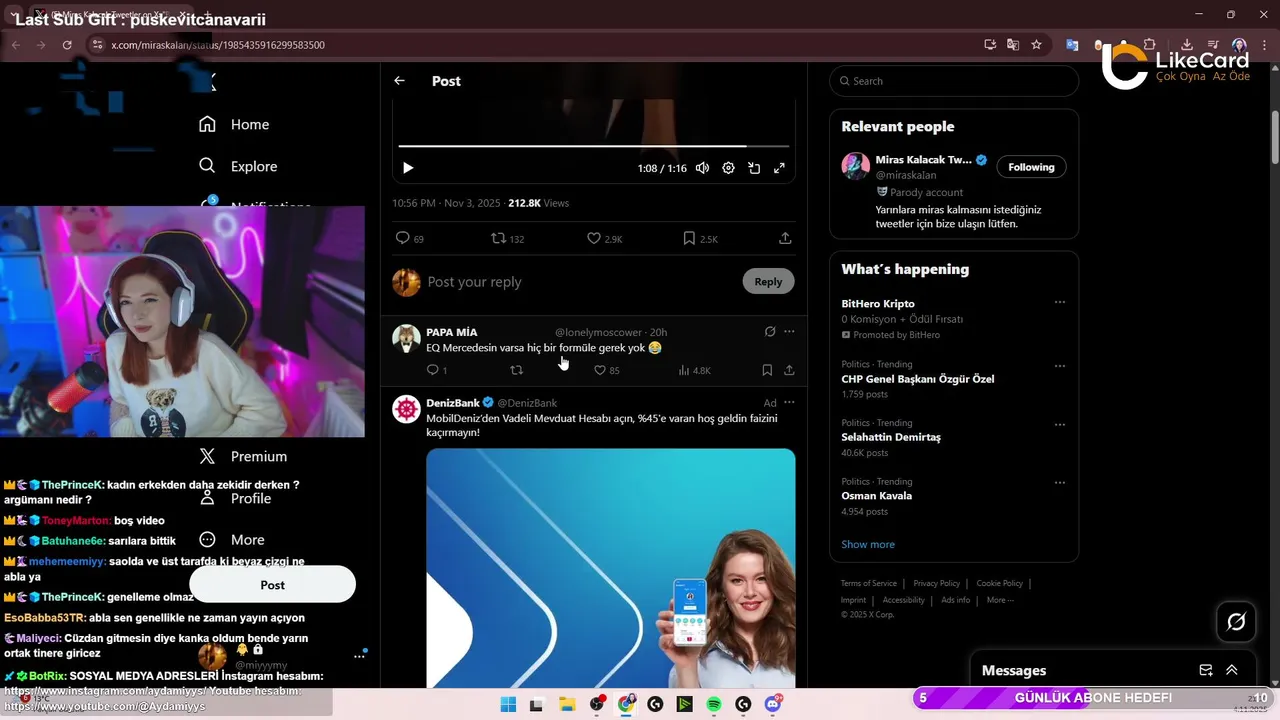The width and height of the screenshot is (1280, 720).
Task: Repost PAPA MİA's comment
Action: [x=516, y=370]
